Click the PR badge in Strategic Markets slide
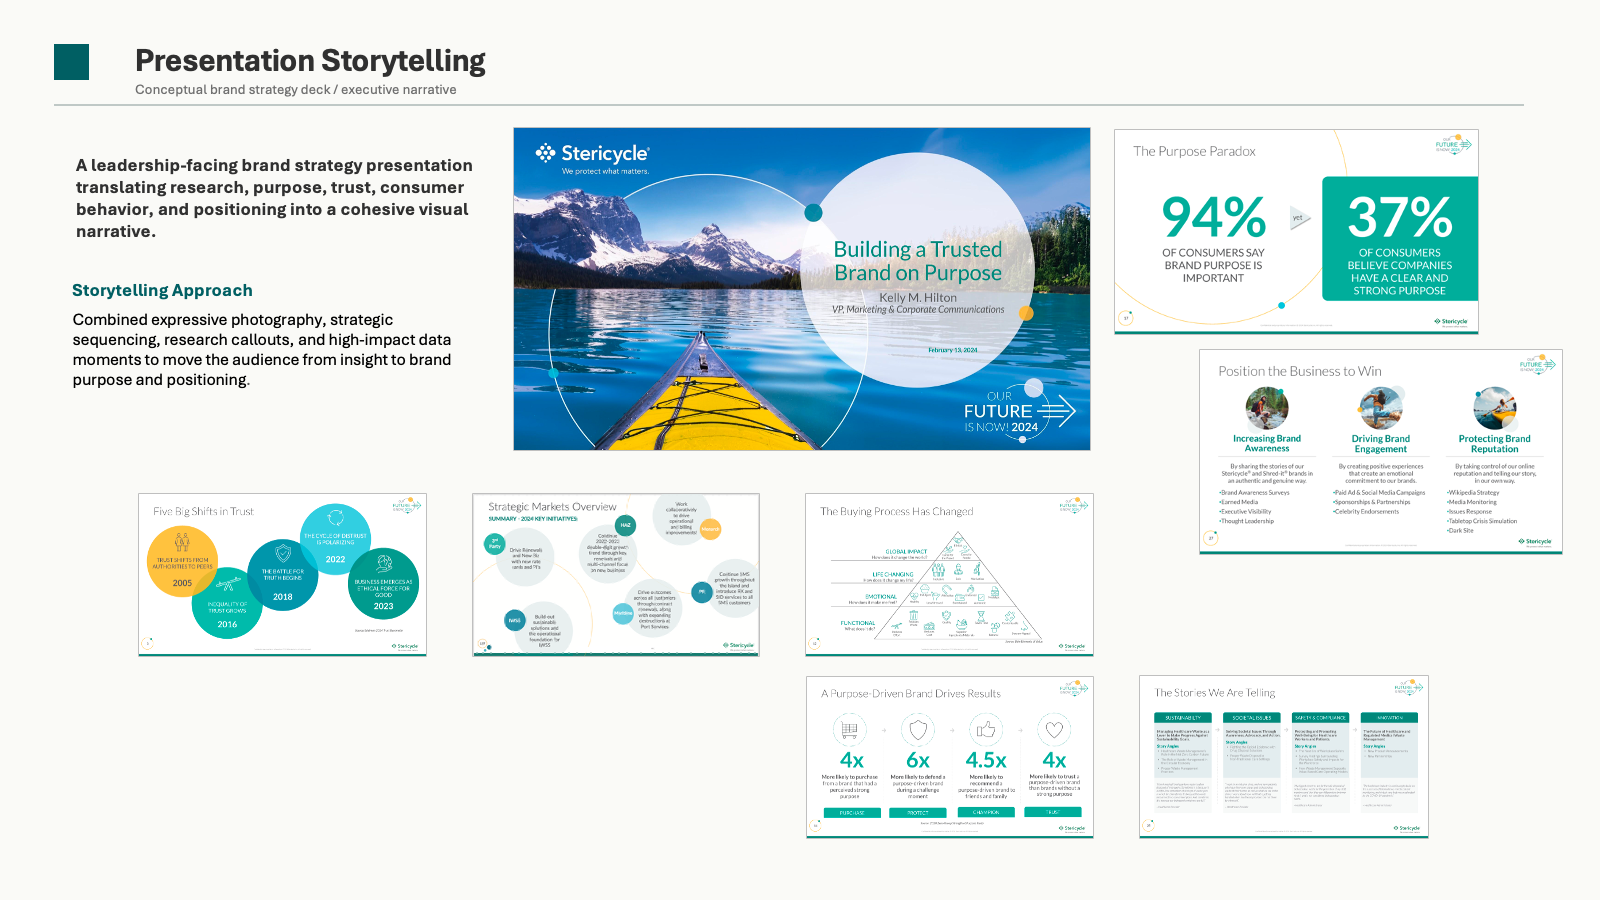Screen dimensions: 1600x900 coord(702,592)
